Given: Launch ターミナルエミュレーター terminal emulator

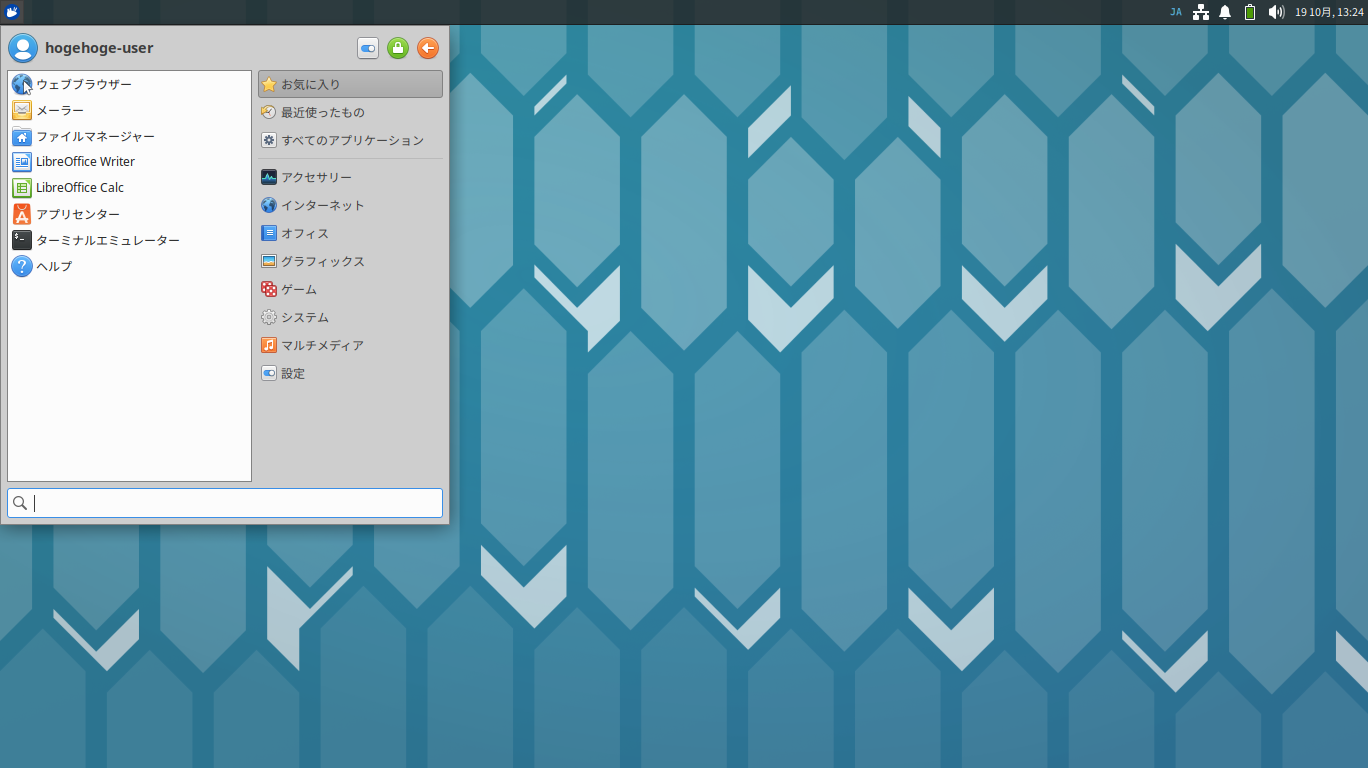Looking at the screenshot, I should [129, 240].
